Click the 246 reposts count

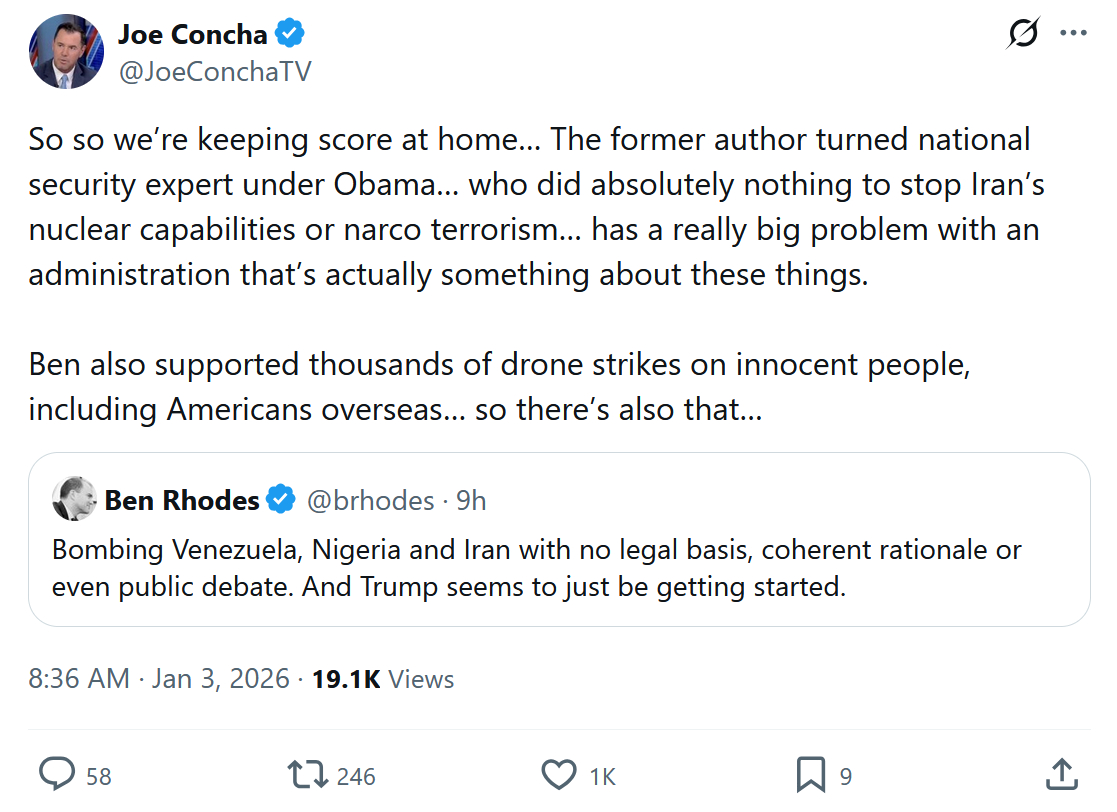point(356,776)
